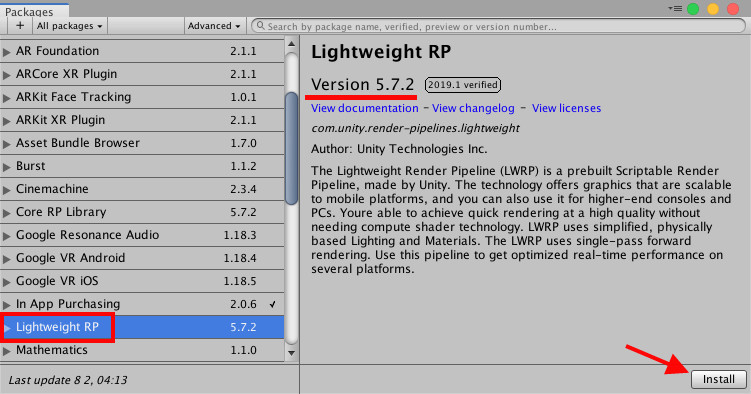Screen dimensions: 751x394
Task: Open the Advanced dropdown menu
Action: click(214, 26)
